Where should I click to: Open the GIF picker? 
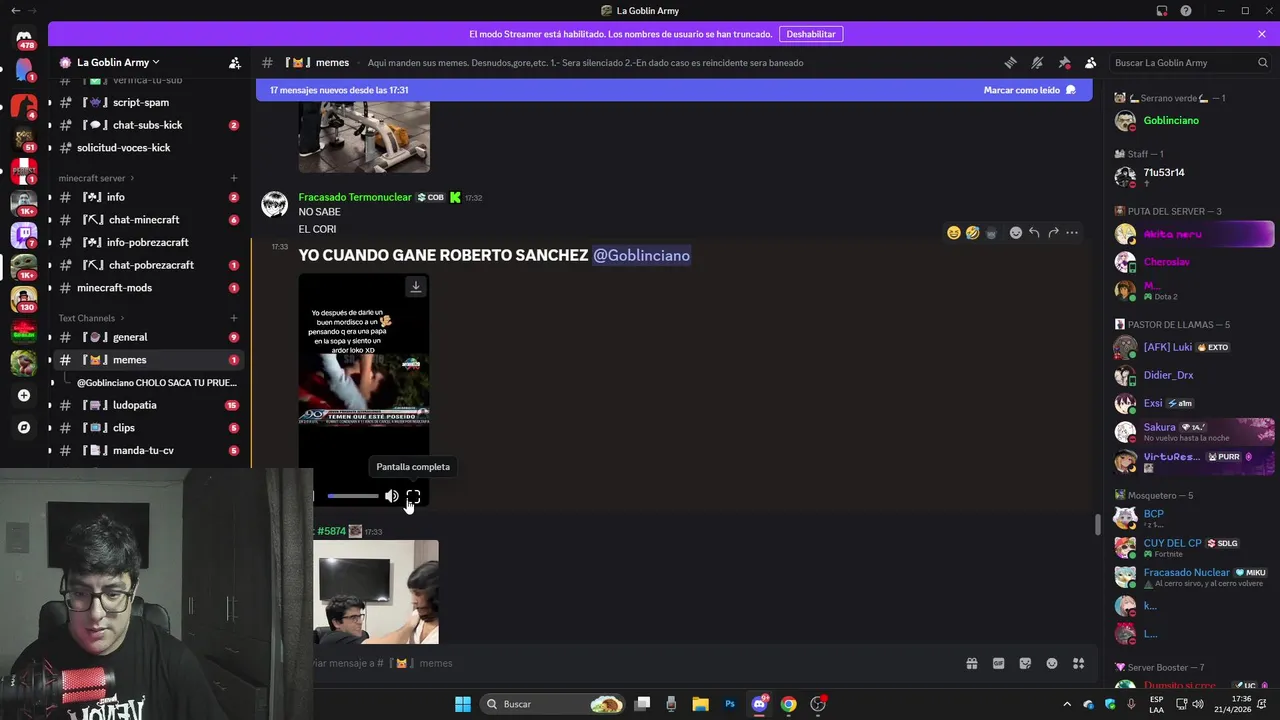pyautogui.click(x=998, y=663)
